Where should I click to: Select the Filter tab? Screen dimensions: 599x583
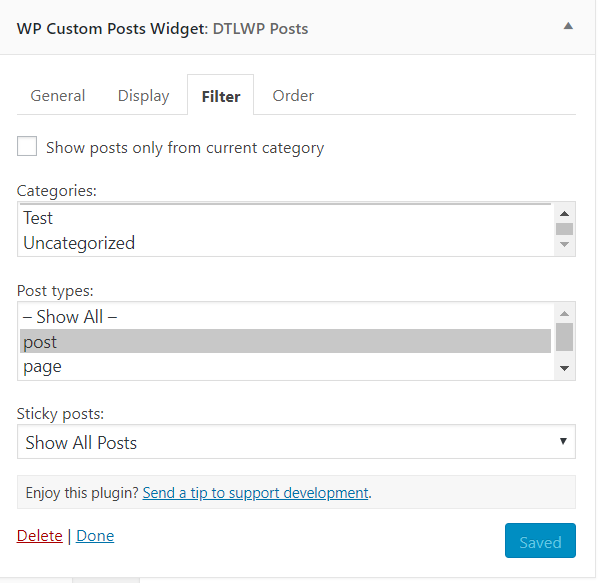(221, 96)
